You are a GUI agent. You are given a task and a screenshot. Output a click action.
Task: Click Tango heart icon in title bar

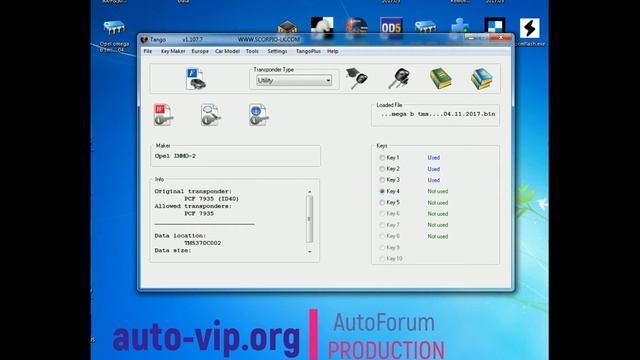click(144, 40)
